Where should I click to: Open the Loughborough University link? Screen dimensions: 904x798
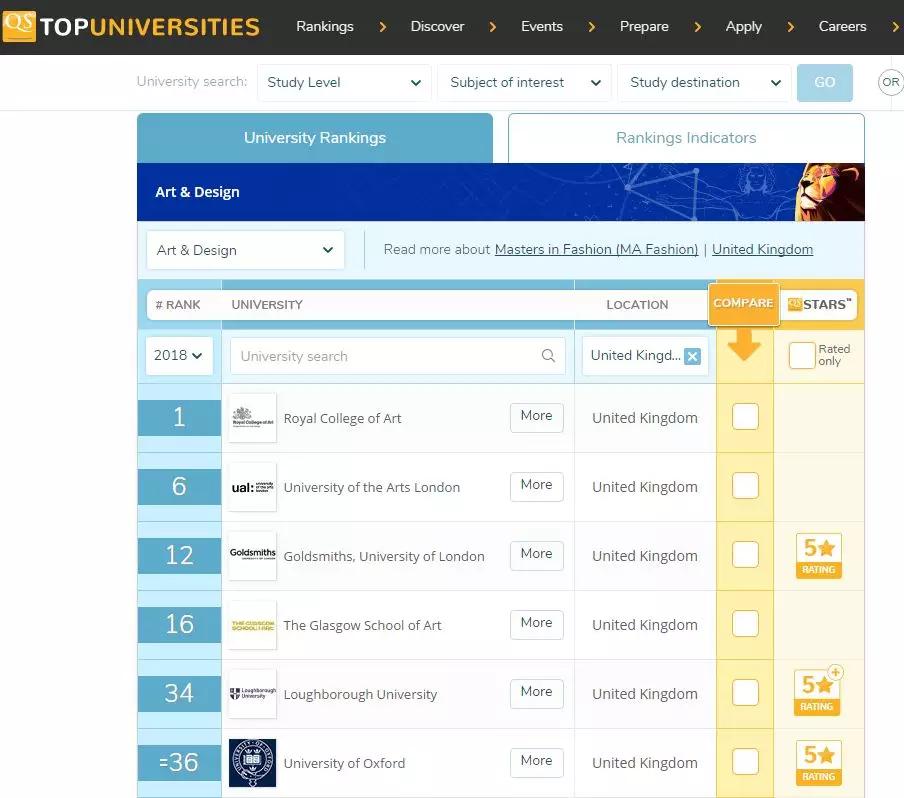pyautogui.click(x=360, y=695)
